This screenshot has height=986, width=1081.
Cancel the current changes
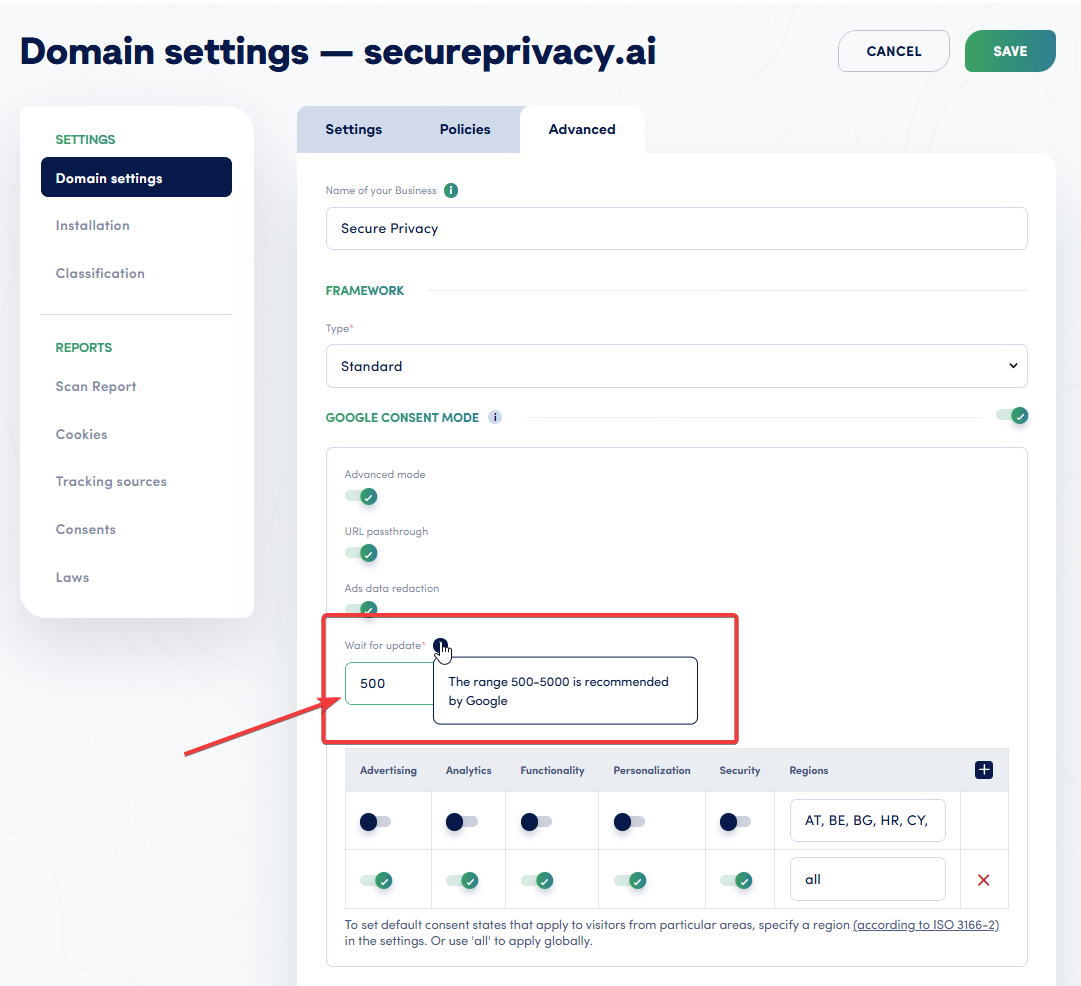(x=893, y=51)
